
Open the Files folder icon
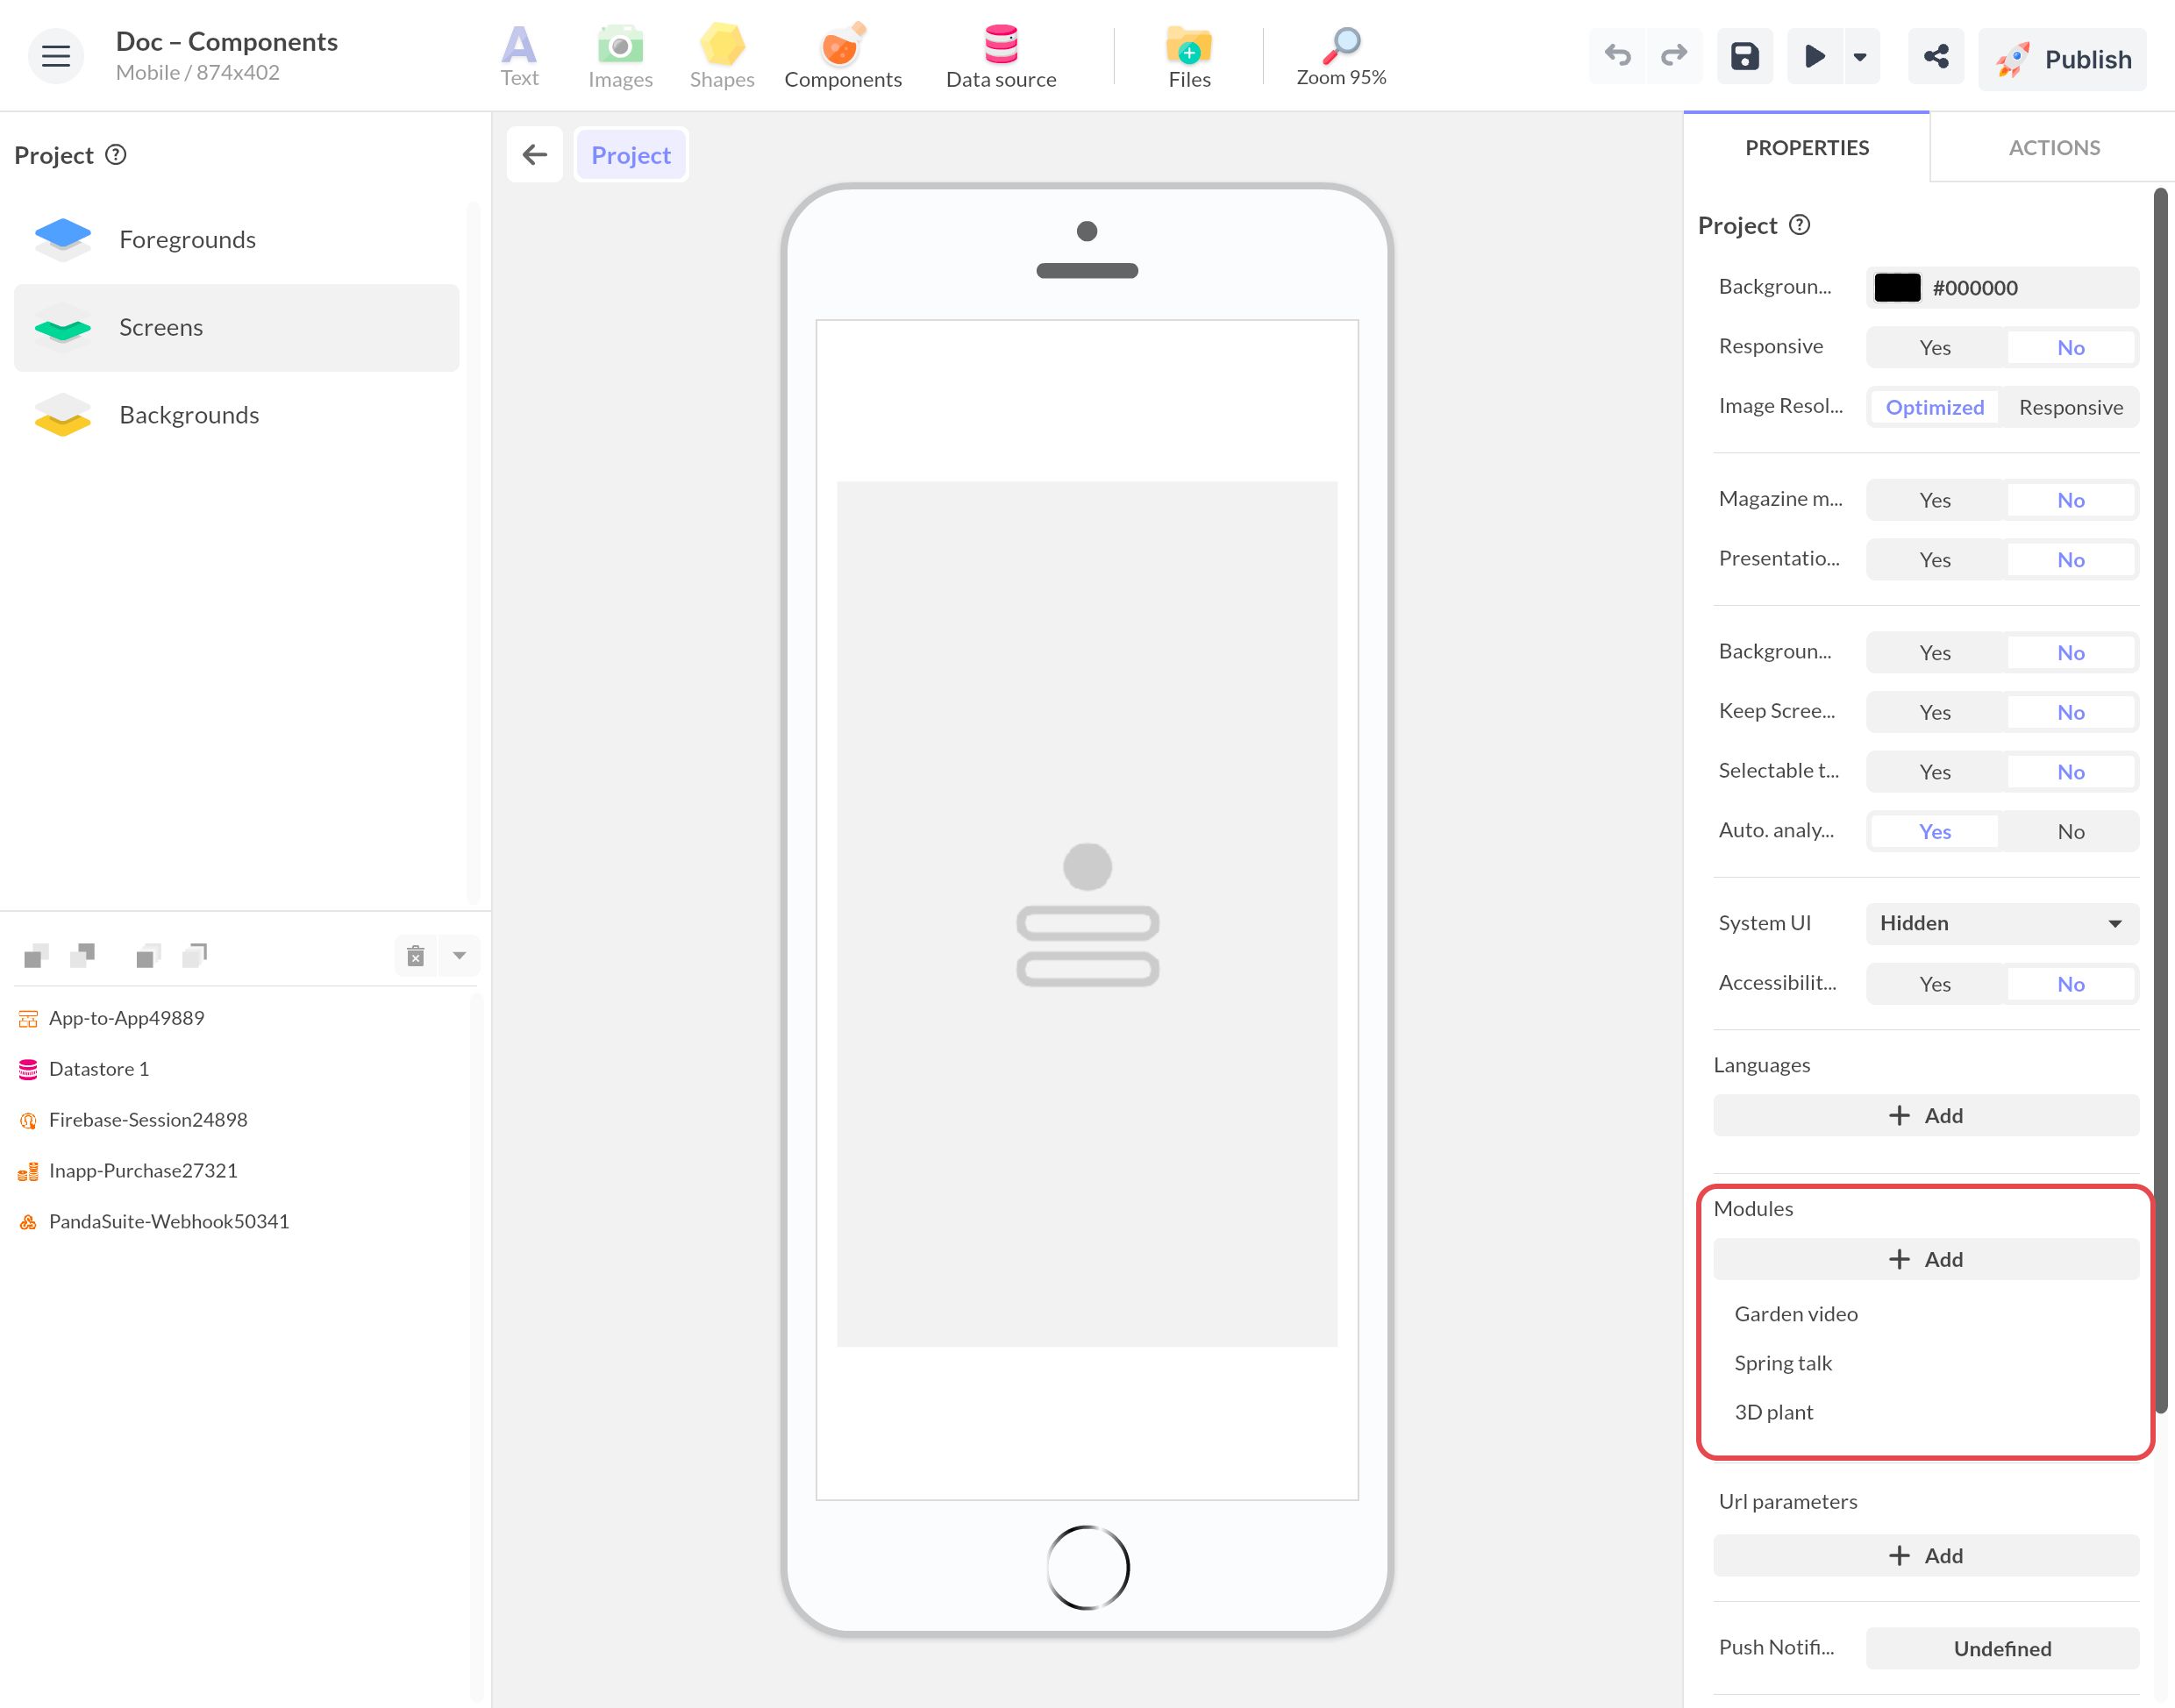tap(1189, 45)
